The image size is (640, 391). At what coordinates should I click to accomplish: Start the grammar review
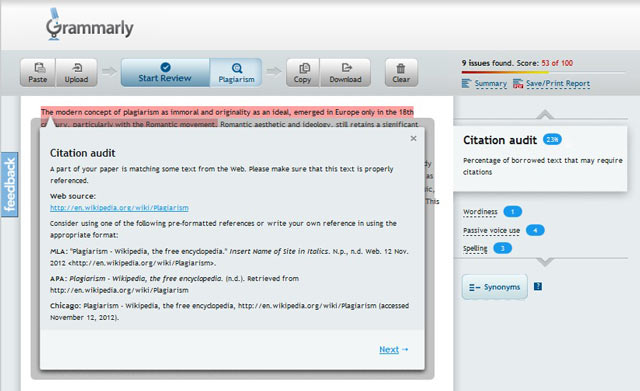[165, 73]
